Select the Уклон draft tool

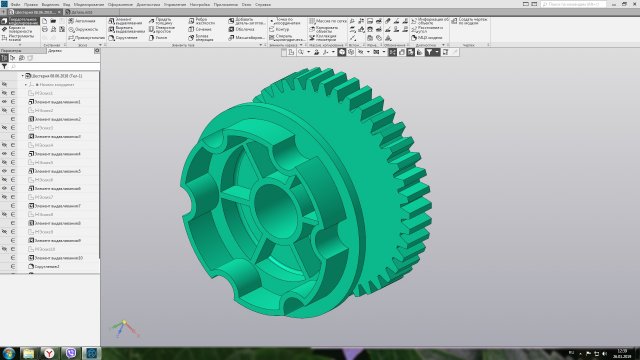(158, 38)
